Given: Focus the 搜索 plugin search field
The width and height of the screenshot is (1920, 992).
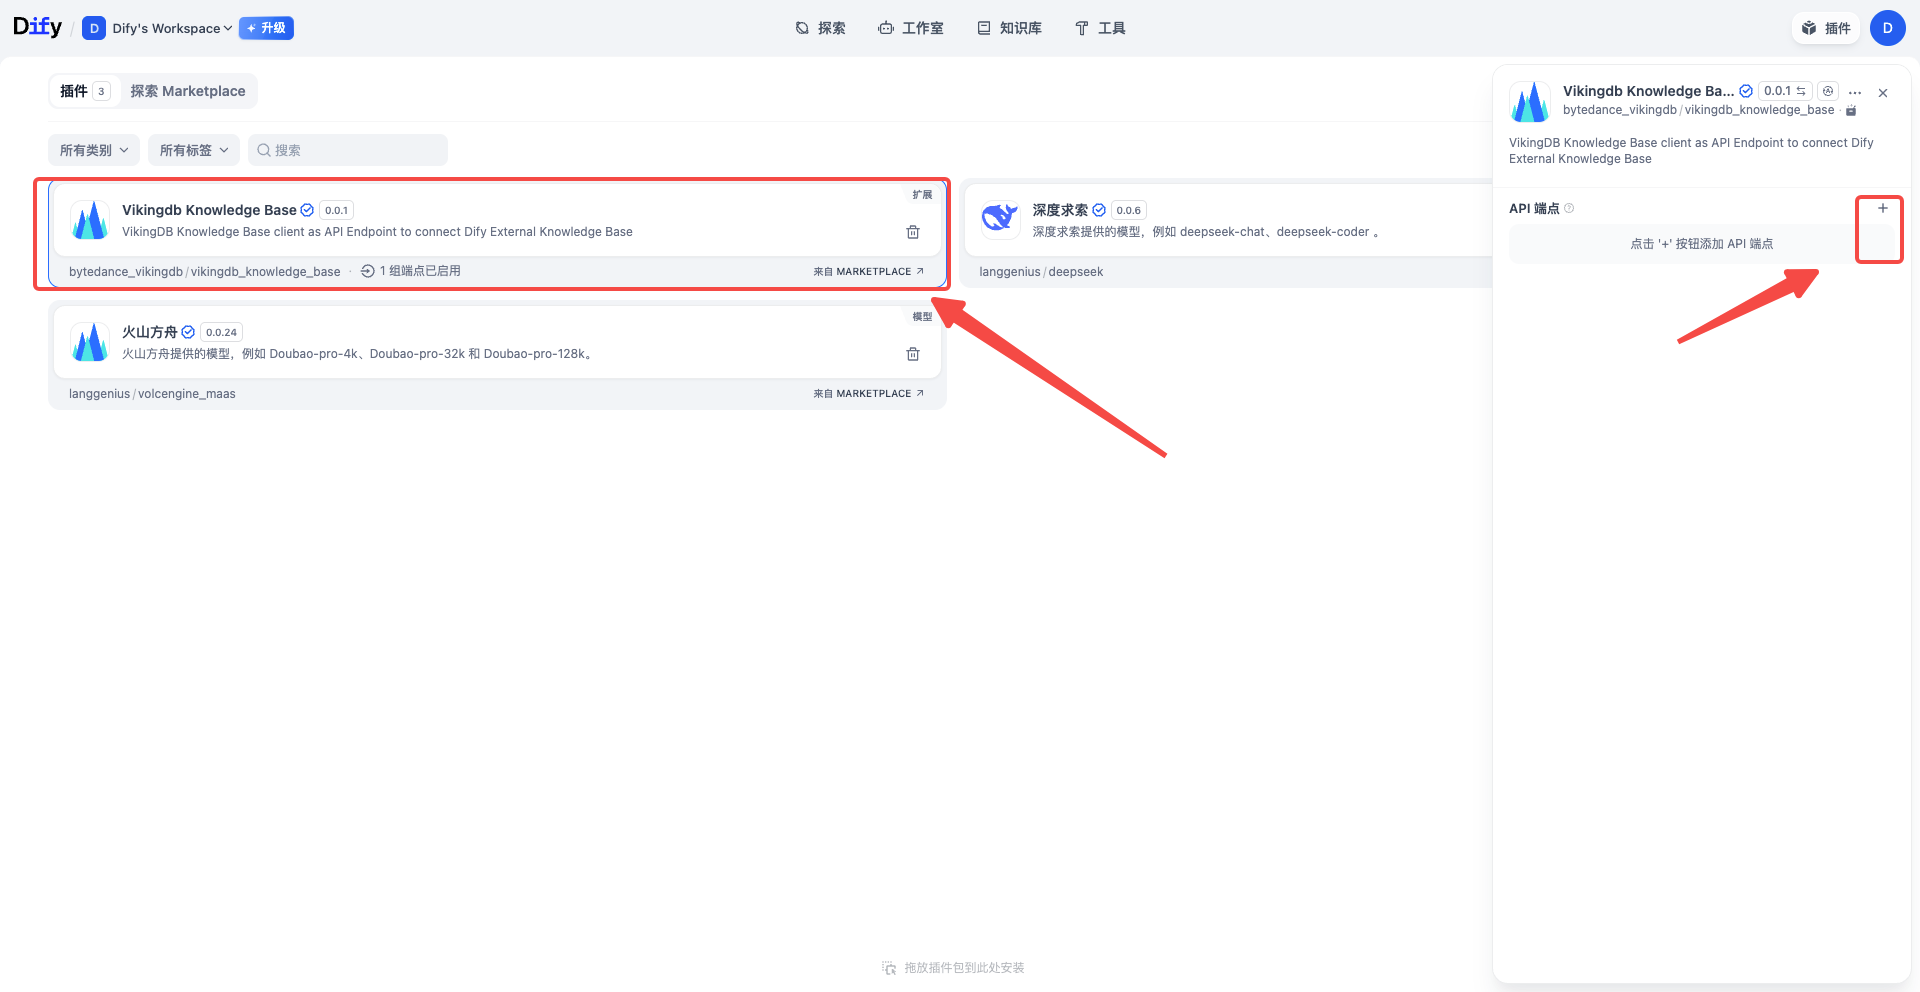Looking at the screenshot, I should pyautogui.click(x=348, y=150).
